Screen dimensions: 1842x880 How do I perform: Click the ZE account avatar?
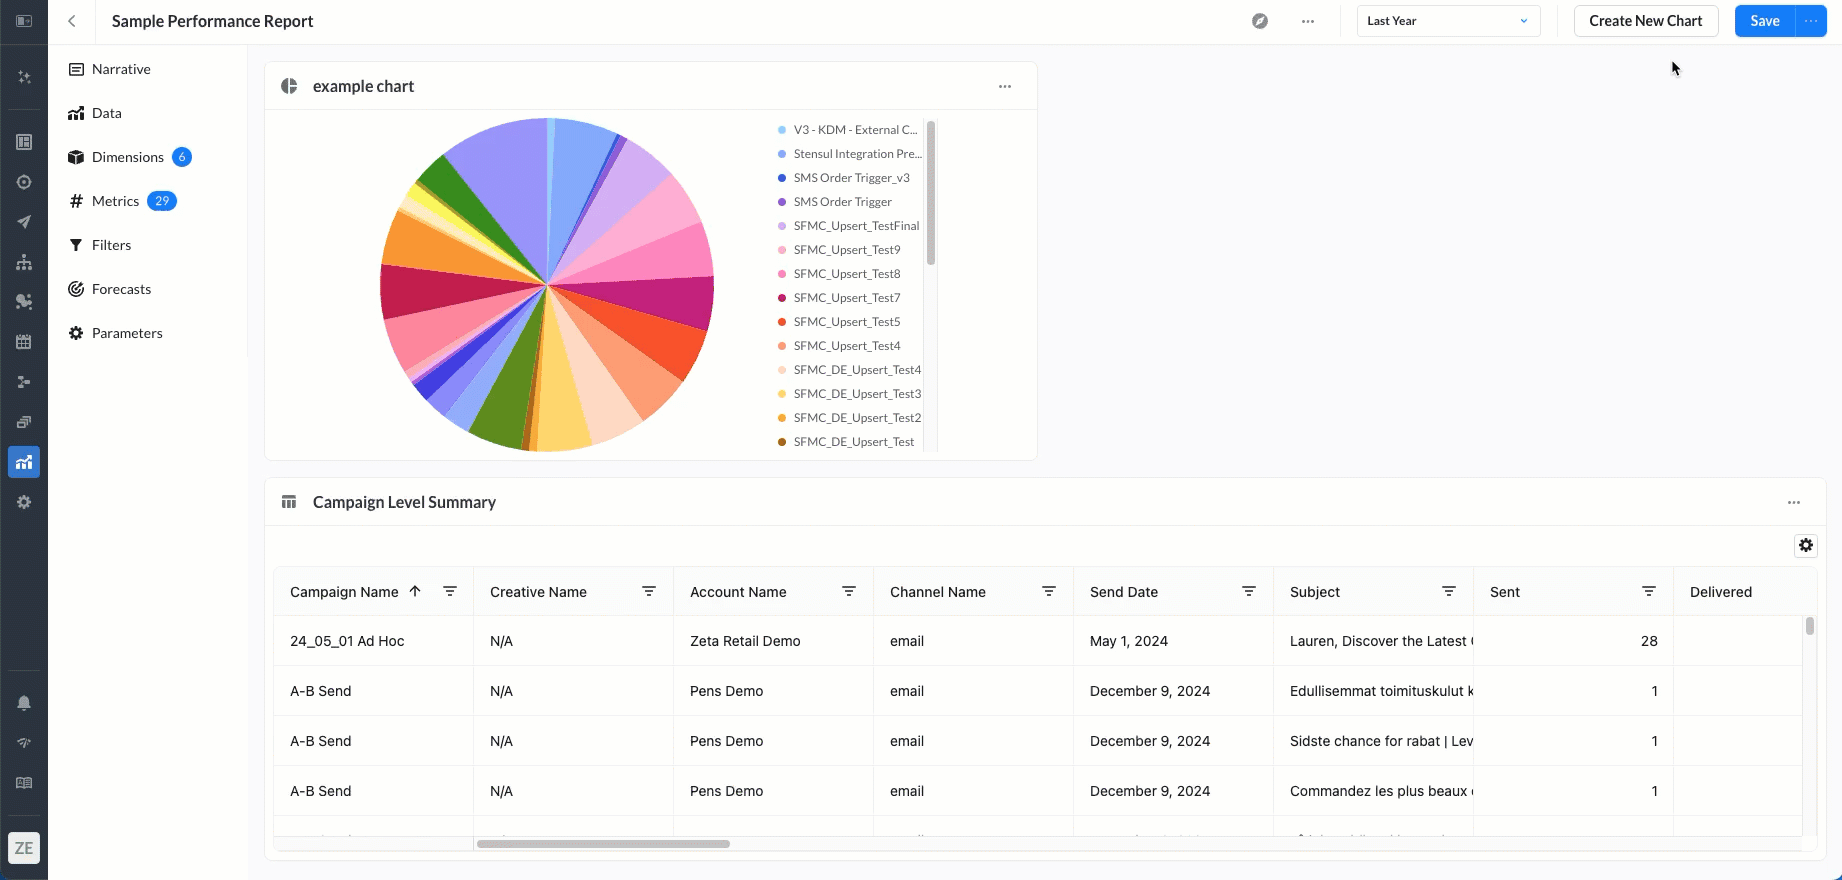(x=24, y=848)
